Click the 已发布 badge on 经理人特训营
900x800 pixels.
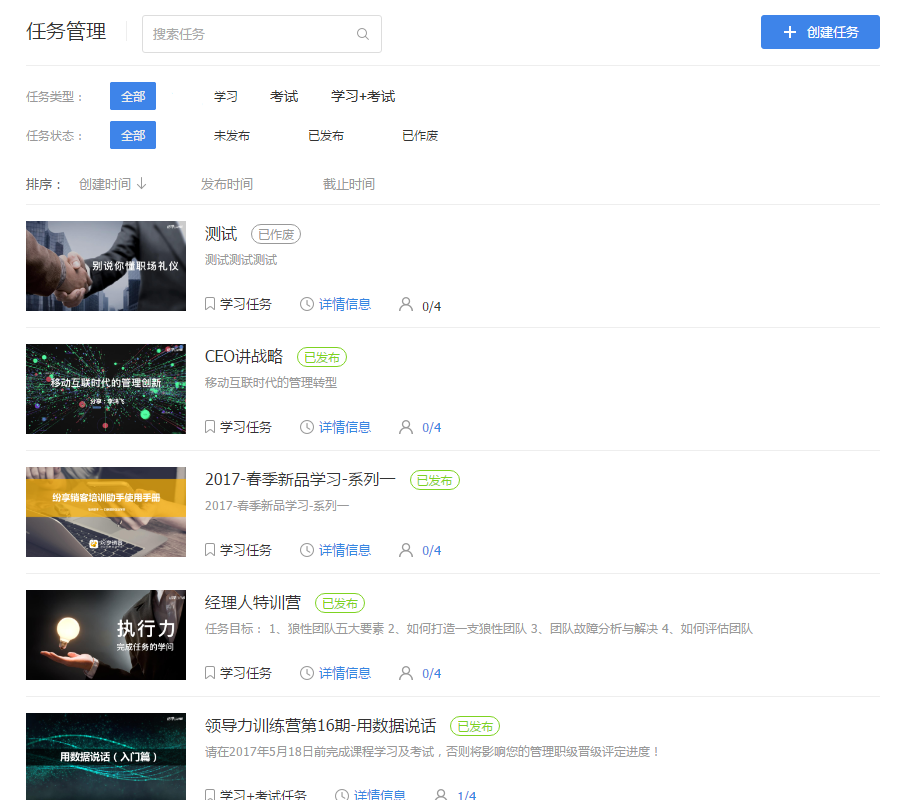(x=340, y=603)
